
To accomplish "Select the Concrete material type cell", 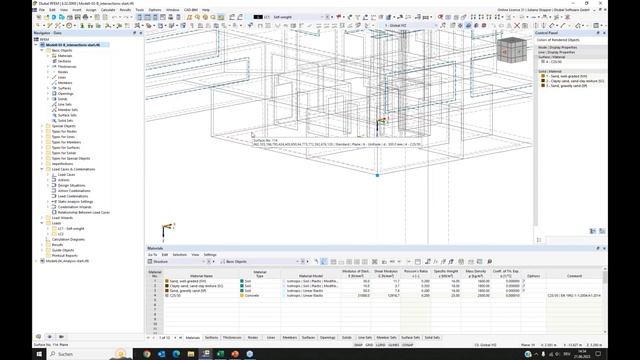I will click(x=260, y=296).
